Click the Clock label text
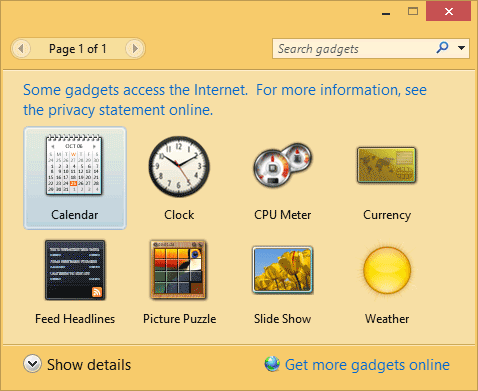The width and height of the screenshot is (478, 391). [x=179, y=215]
